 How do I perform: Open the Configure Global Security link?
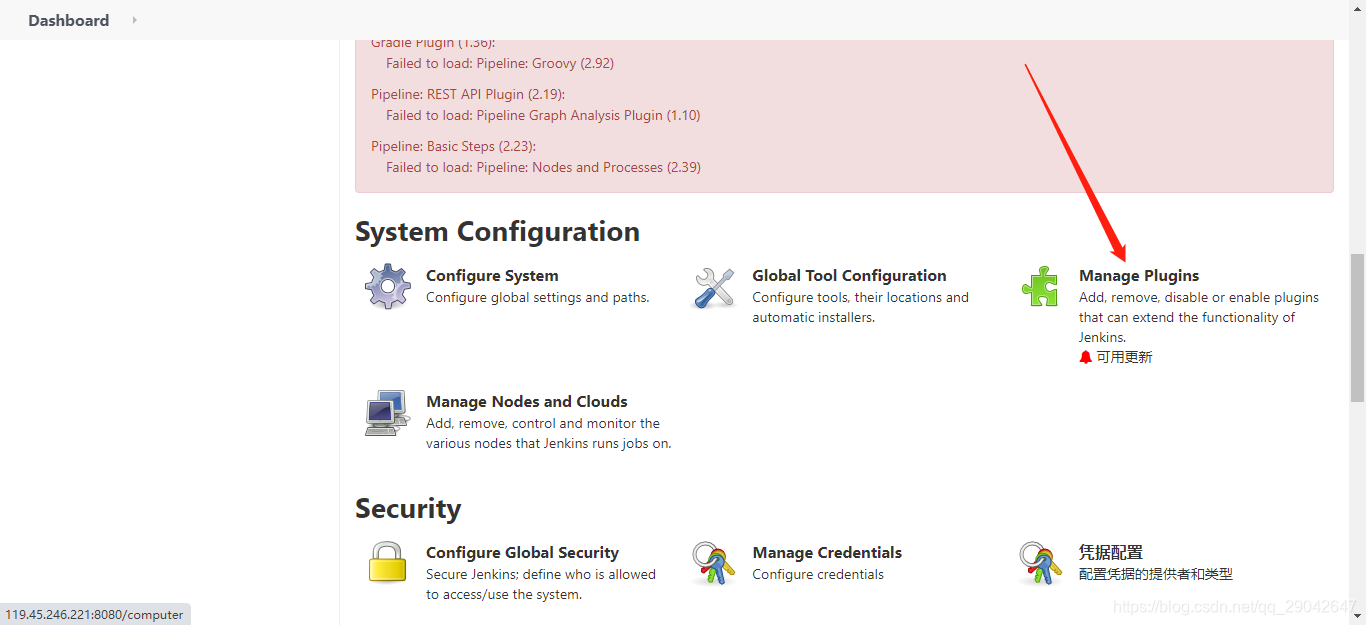[522, 553]
